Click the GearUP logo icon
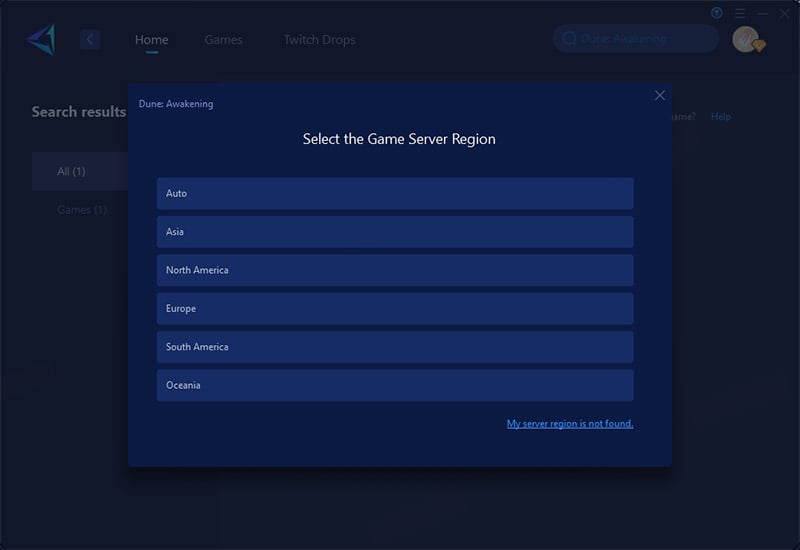 coord(41,39)
